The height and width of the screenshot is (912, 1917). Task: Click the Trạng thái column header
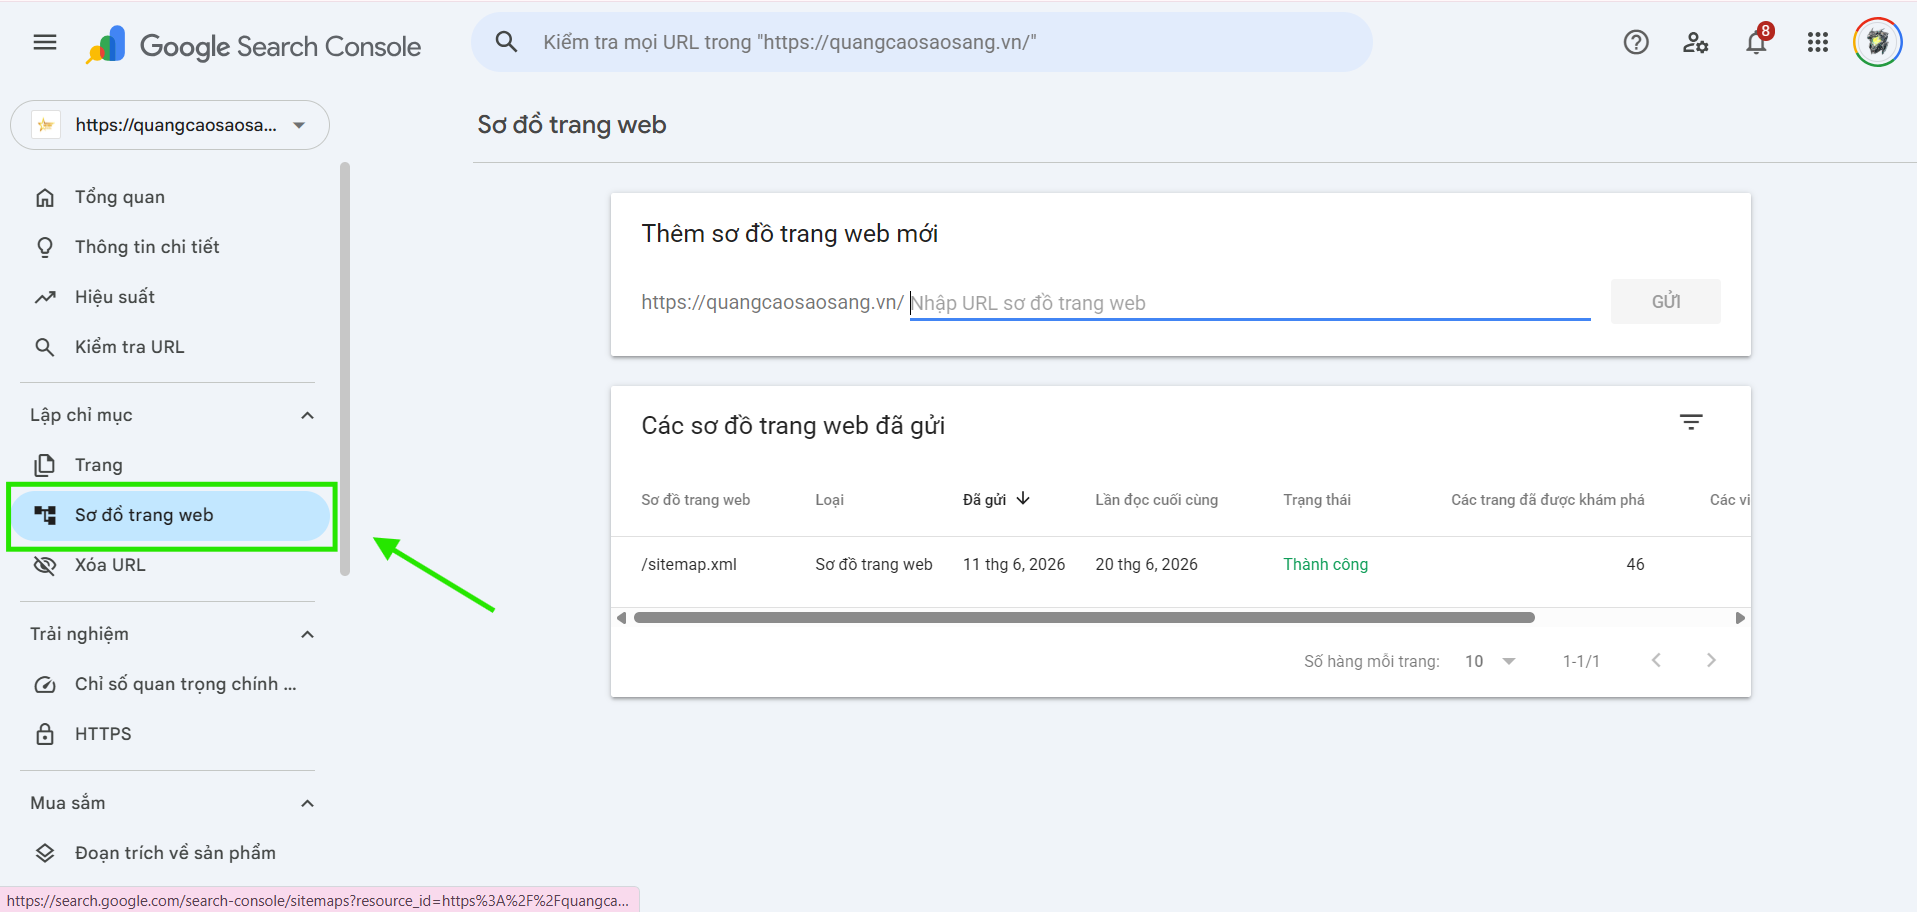click(1317, 499)
